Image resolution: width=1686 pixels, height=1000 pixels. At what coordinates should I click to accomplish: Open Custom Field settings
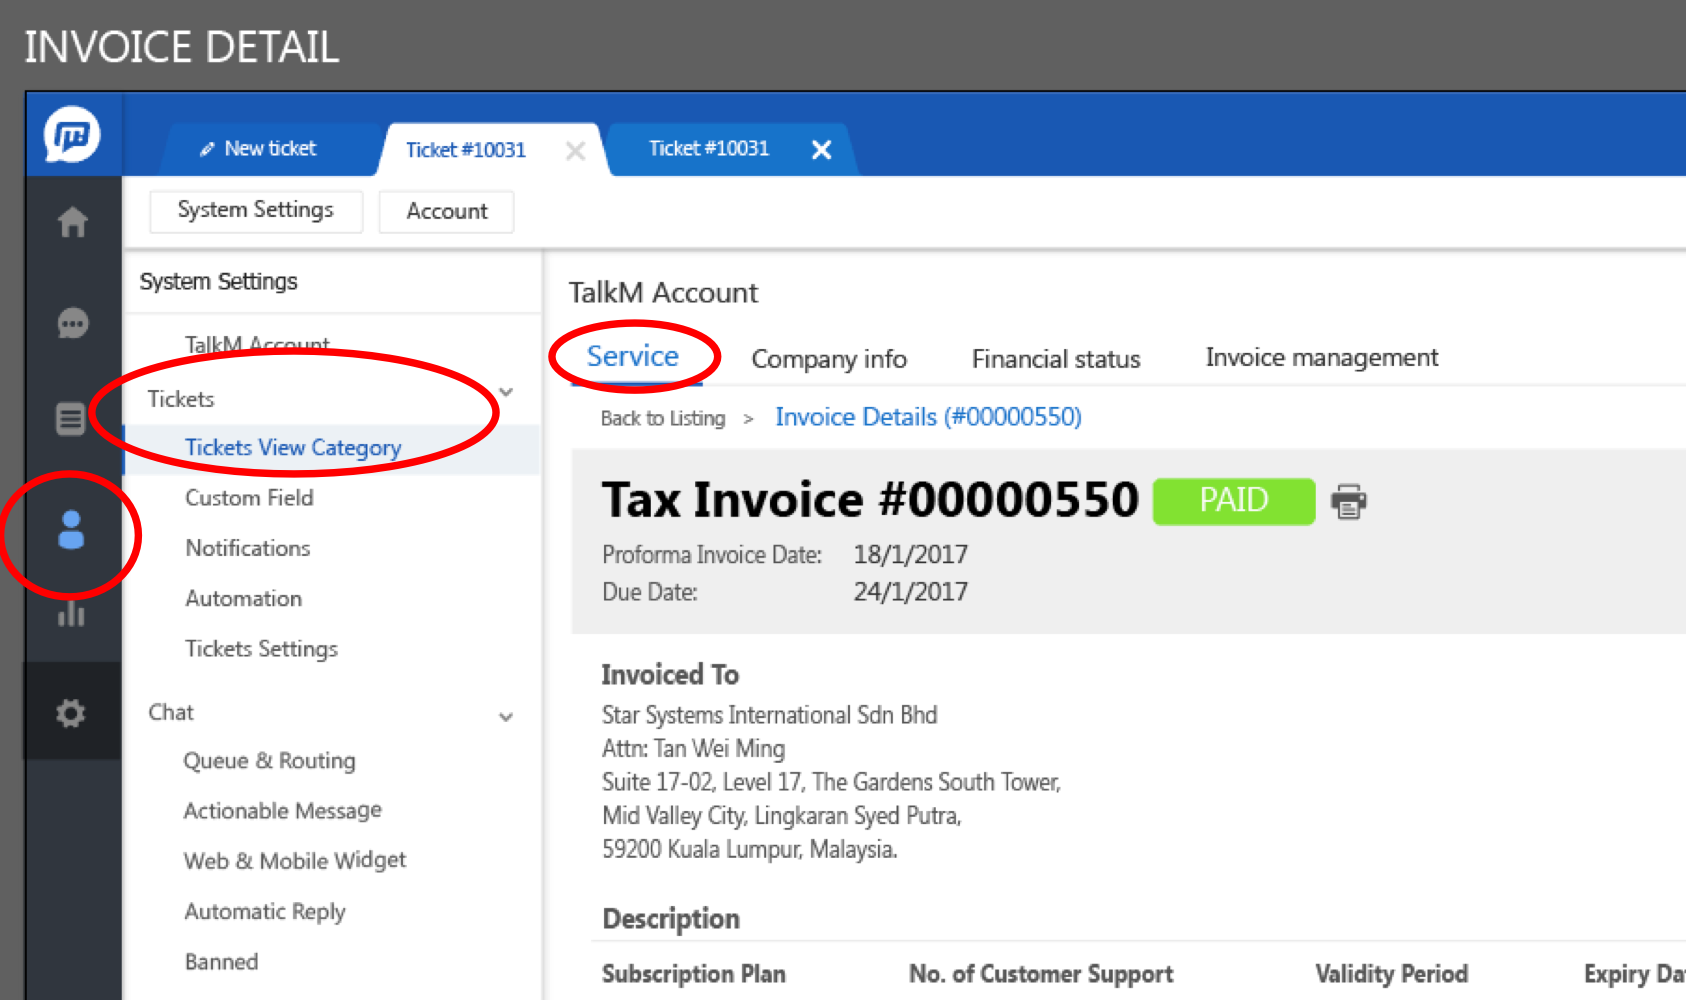(x=249, y=498)
